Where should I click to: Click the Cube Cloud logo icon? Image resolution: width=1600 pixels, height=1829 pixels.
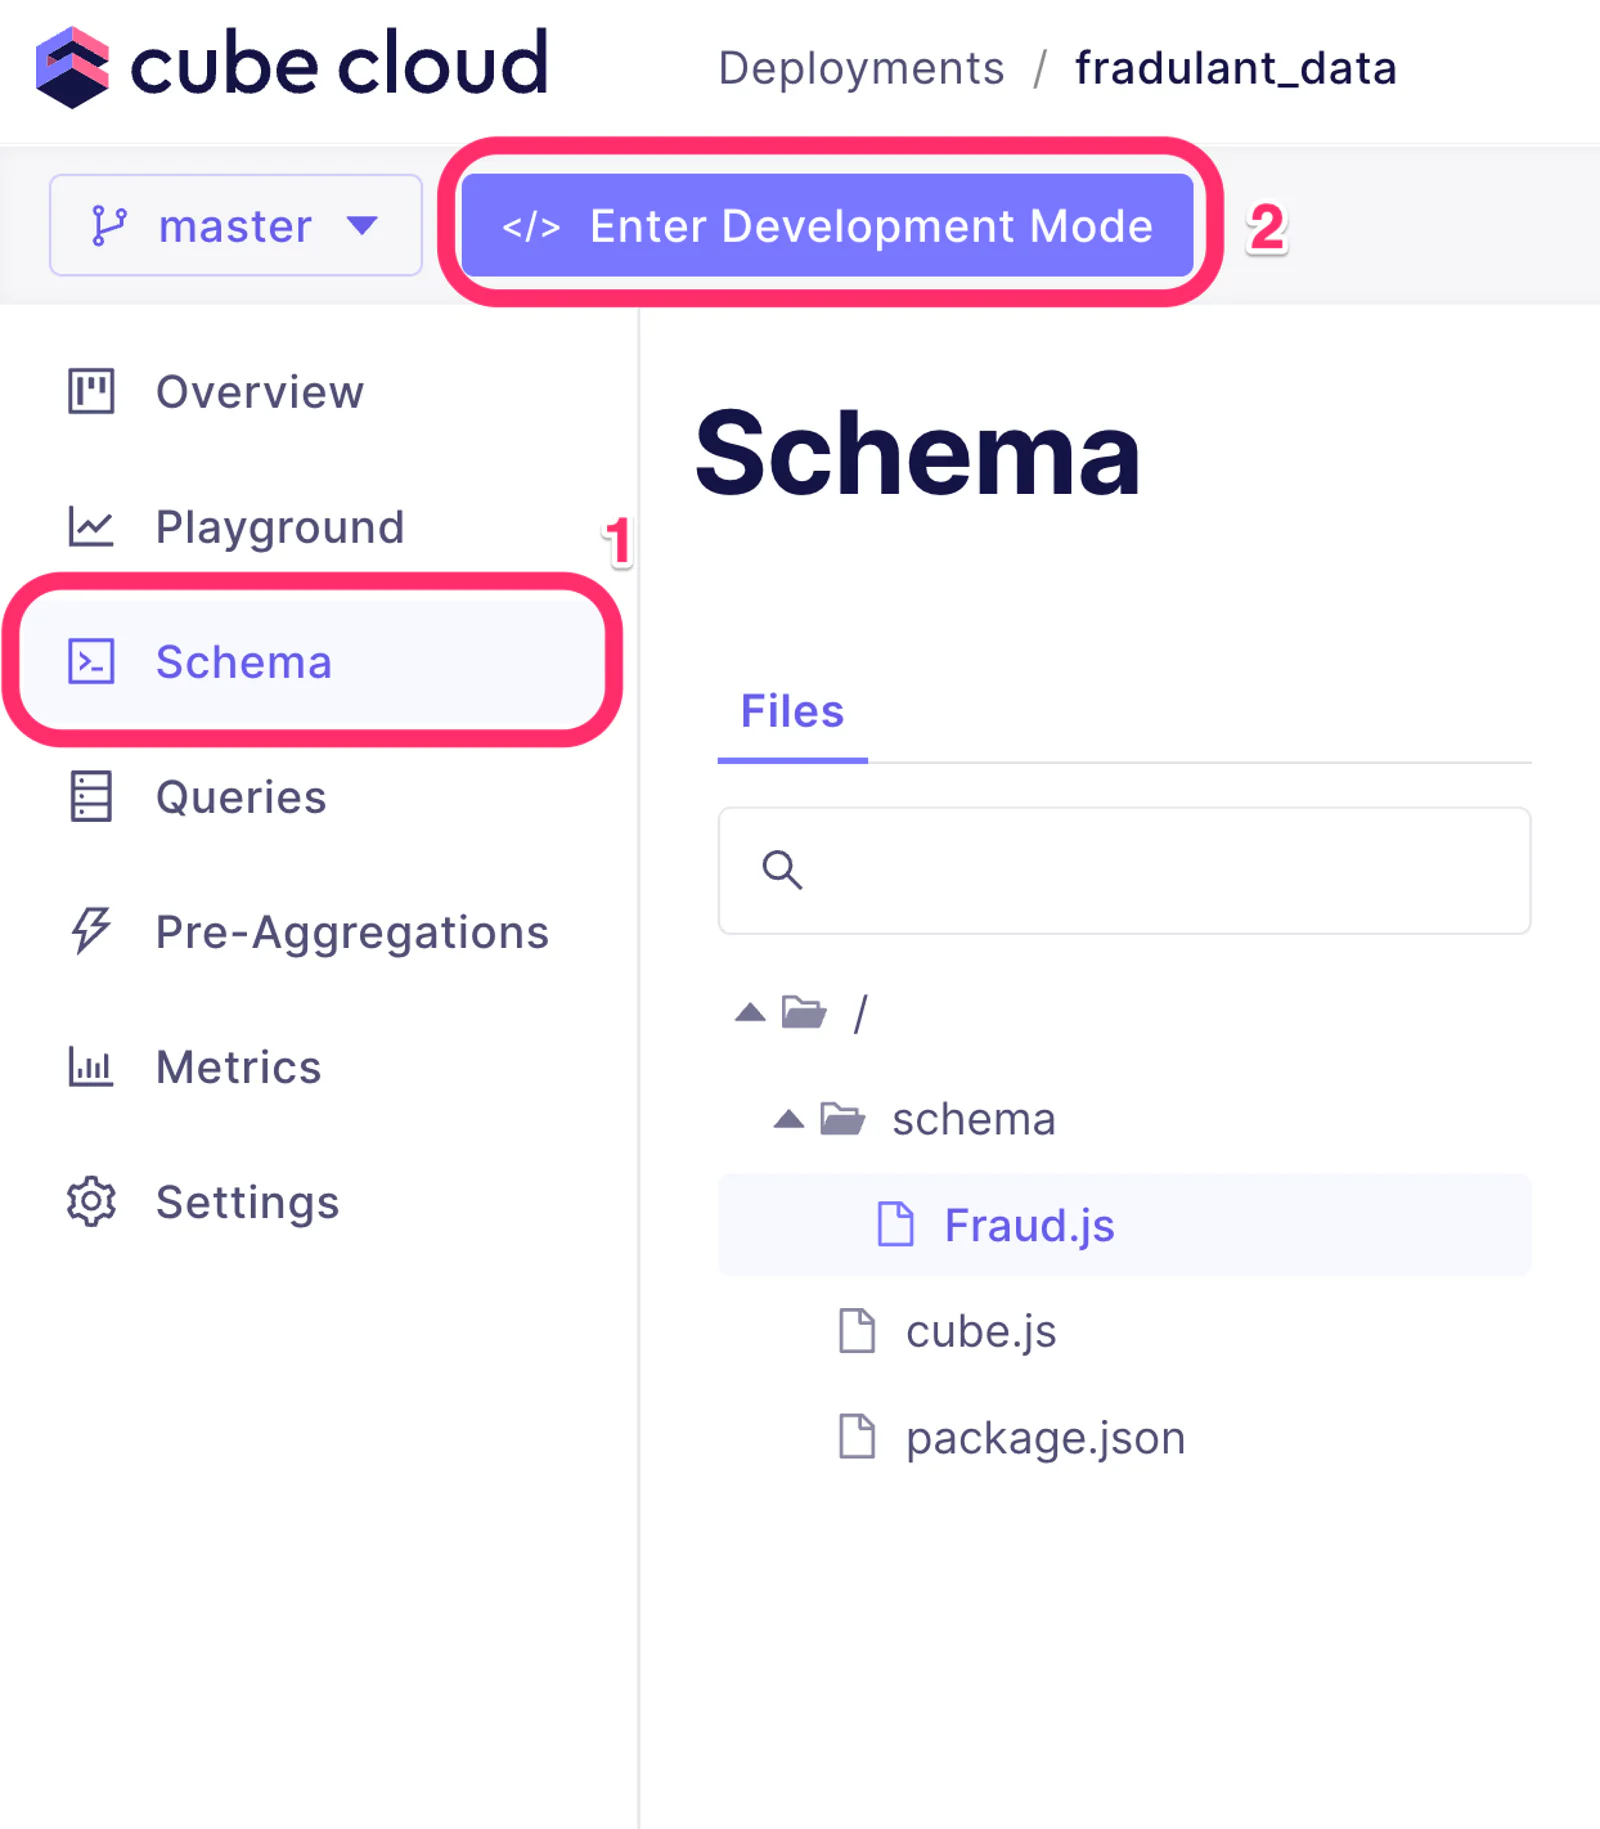point(72,67)
